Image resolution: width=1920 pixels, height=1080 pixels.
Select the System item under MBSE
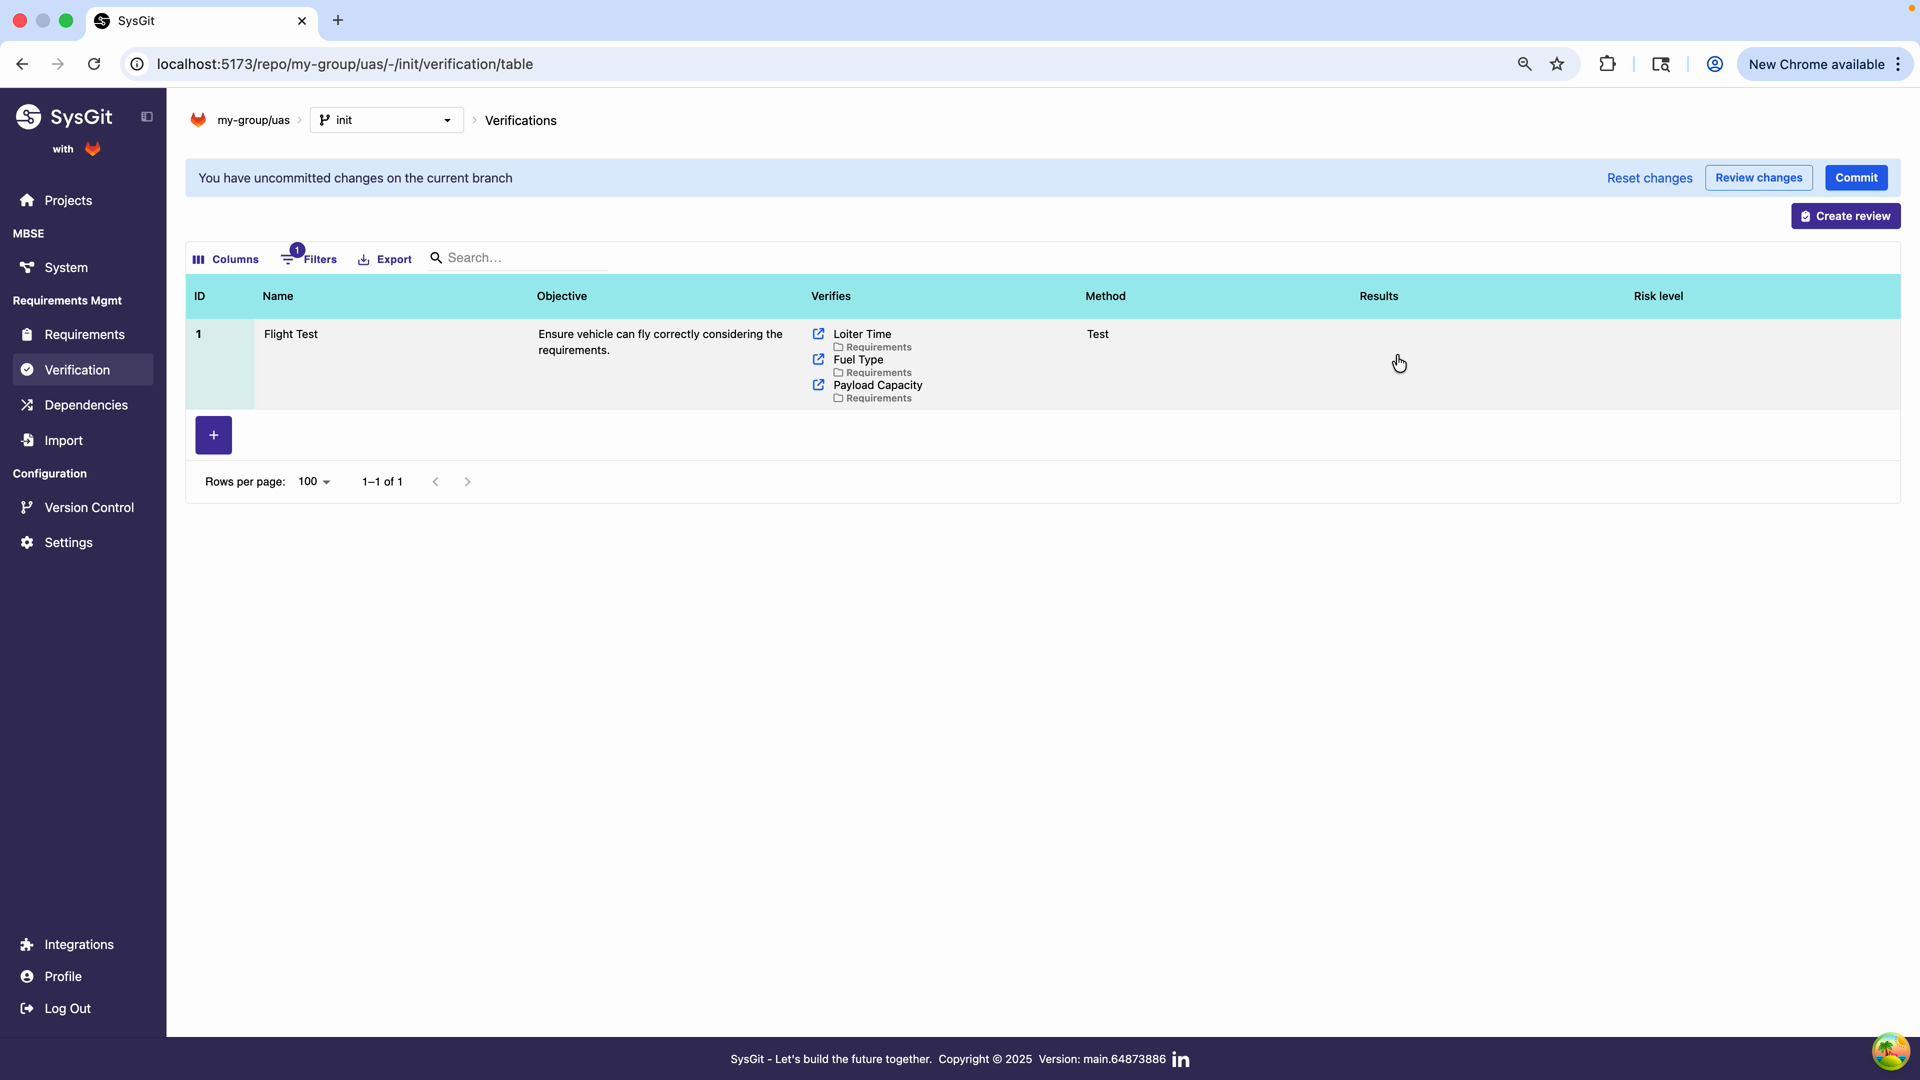coord(66,267)
